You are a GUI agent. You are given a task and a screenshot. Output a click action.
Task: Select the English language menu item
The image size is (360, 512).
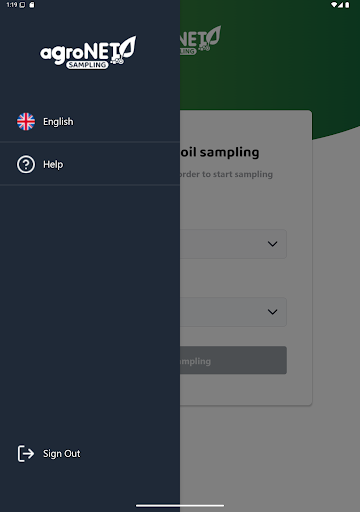click(x=90, y=122)
